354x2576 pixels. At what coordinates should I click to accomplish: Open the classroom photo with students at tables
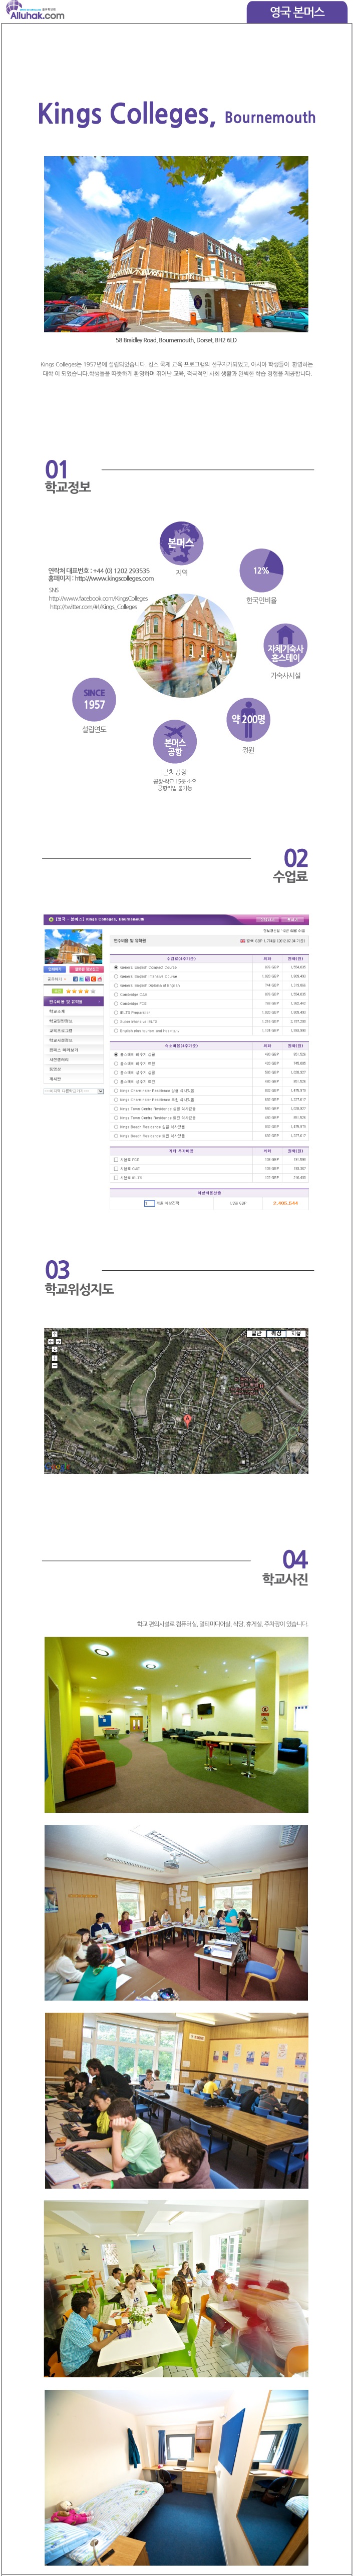pyautogui.click(x=176, y=1912)
